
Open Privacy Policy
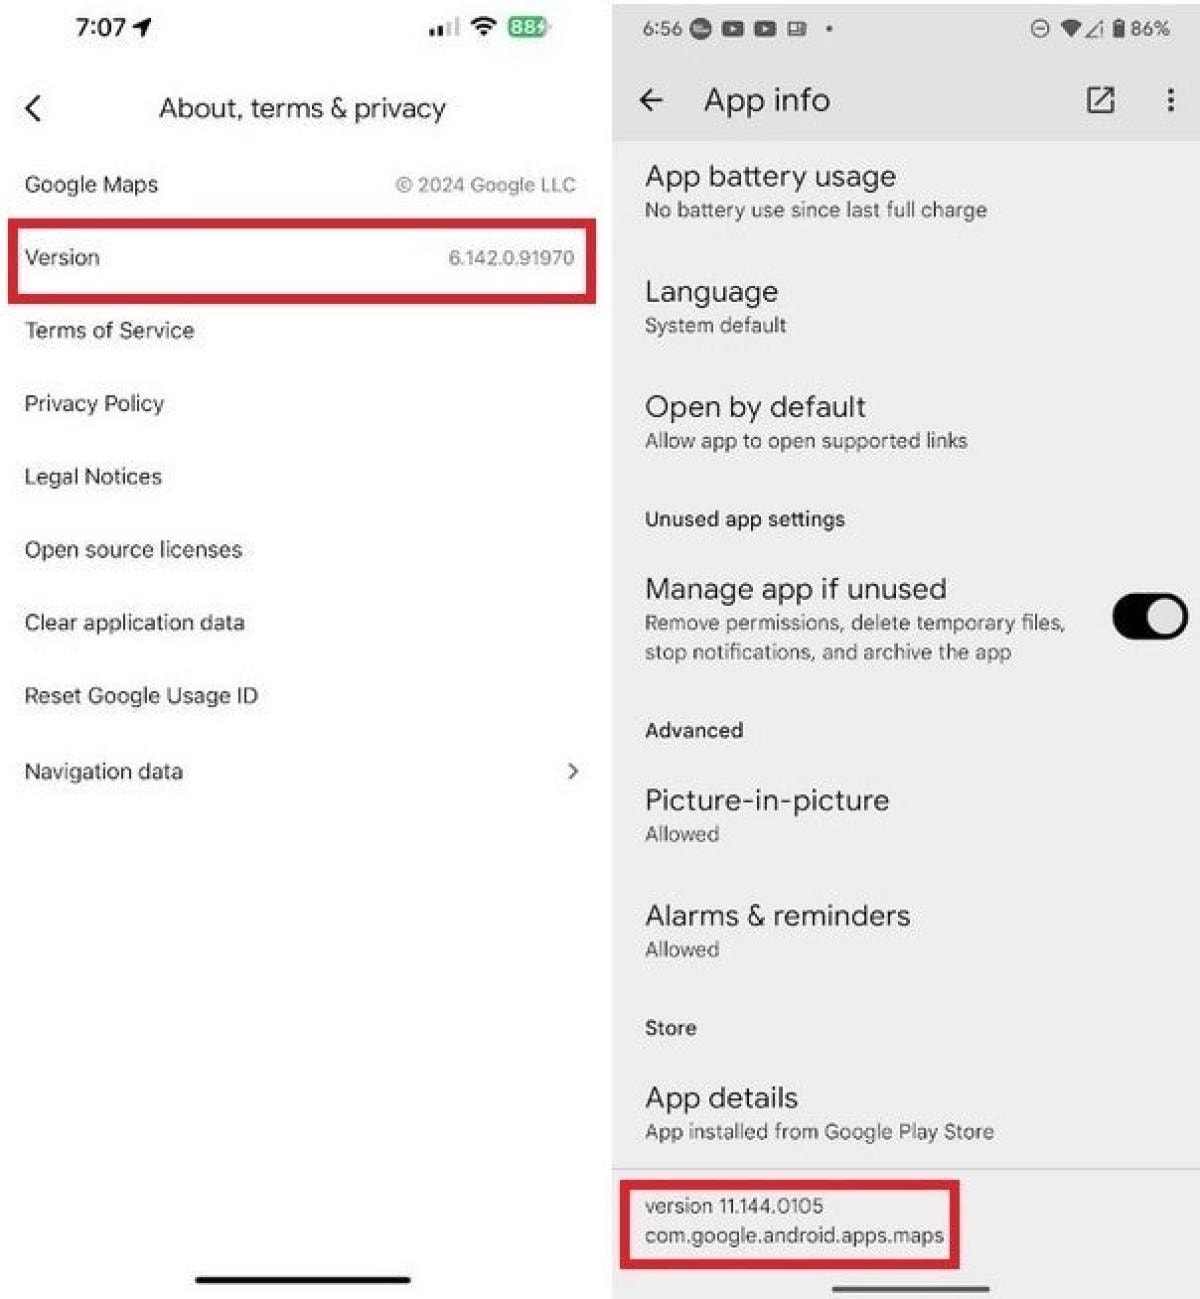pyautogui.click(x=302, y=404)
